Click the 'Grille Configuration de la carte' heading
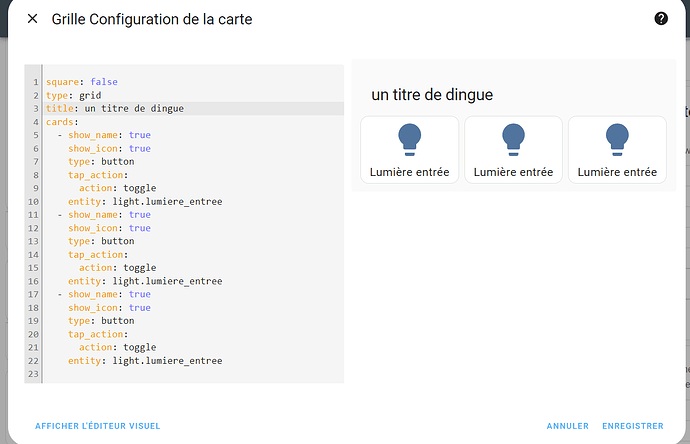690x444 pixels. point(152,19)
